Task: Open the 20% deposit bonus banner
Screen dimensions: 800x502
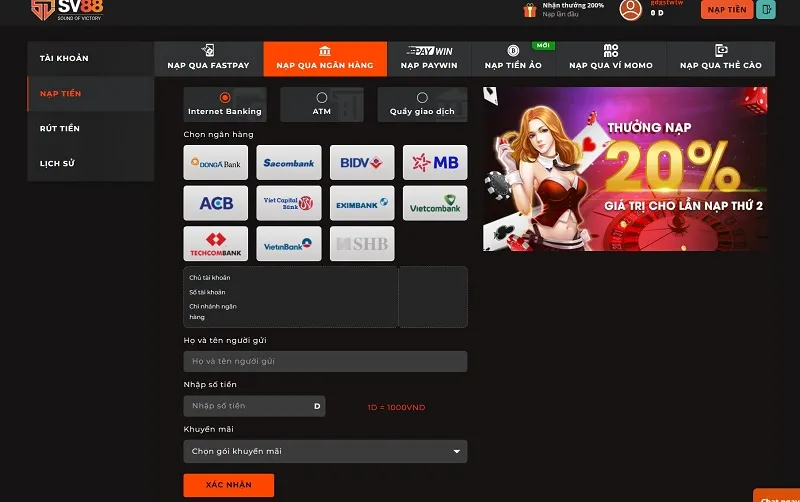Action: 625,168
